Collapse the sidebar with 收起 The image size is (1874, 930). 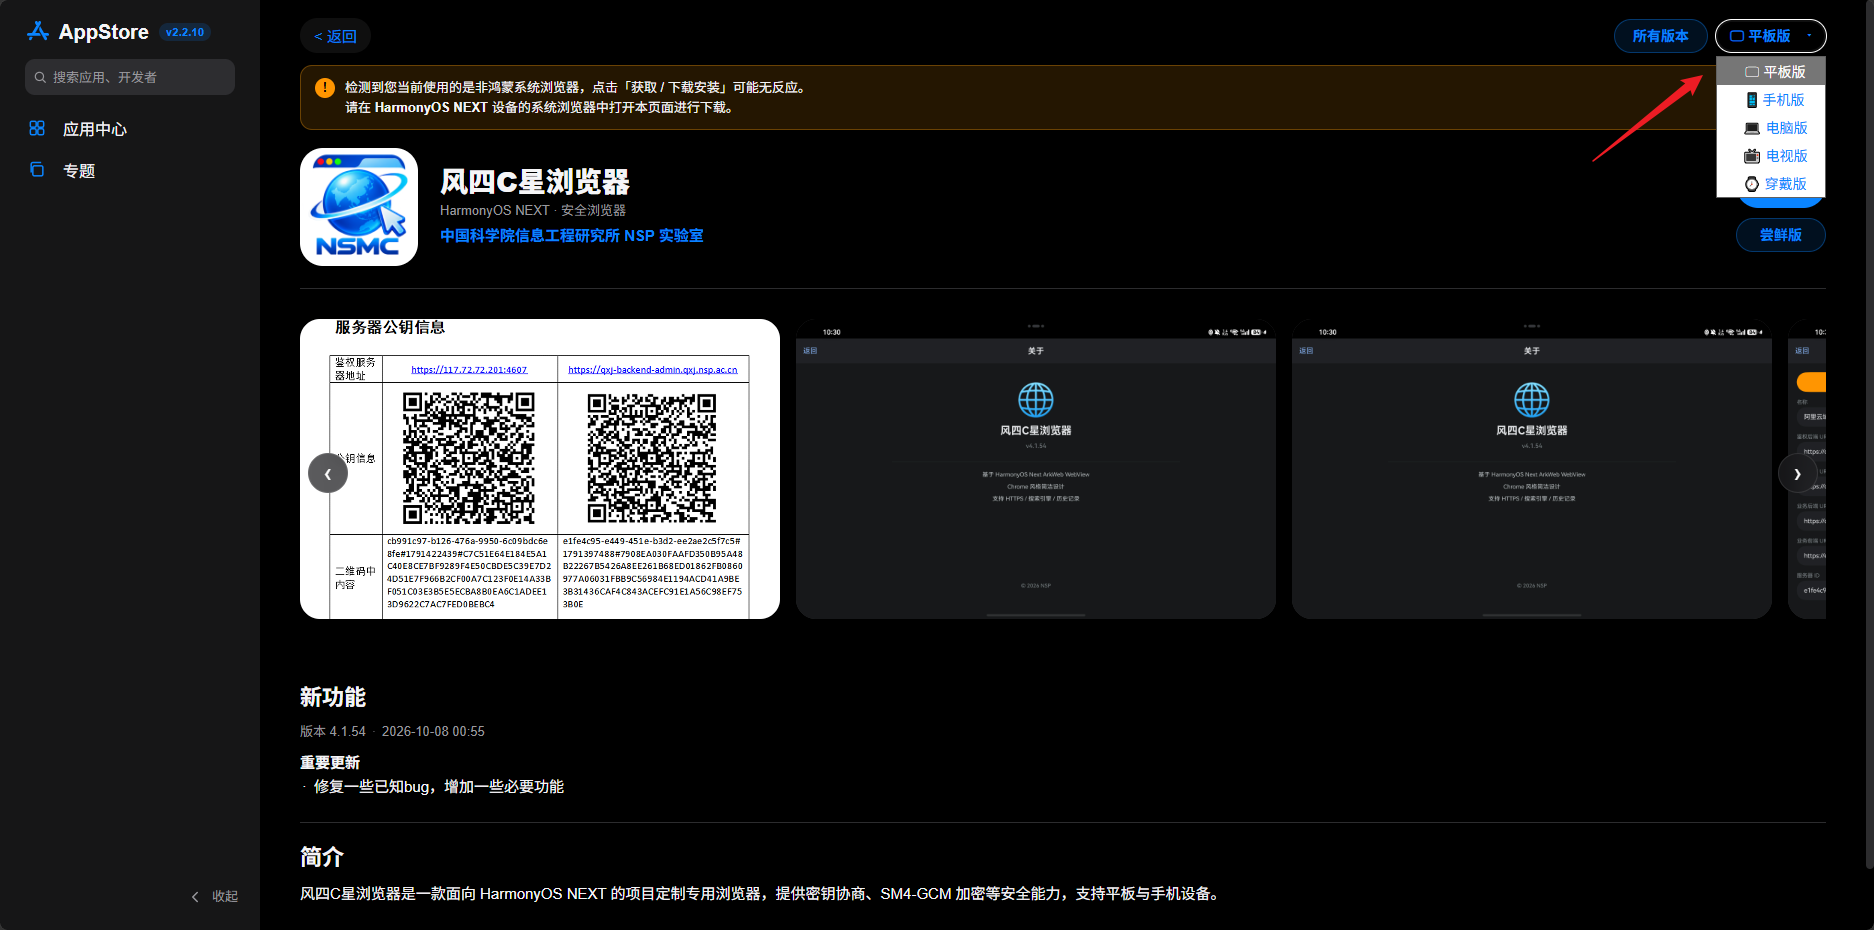coord(215,896)
